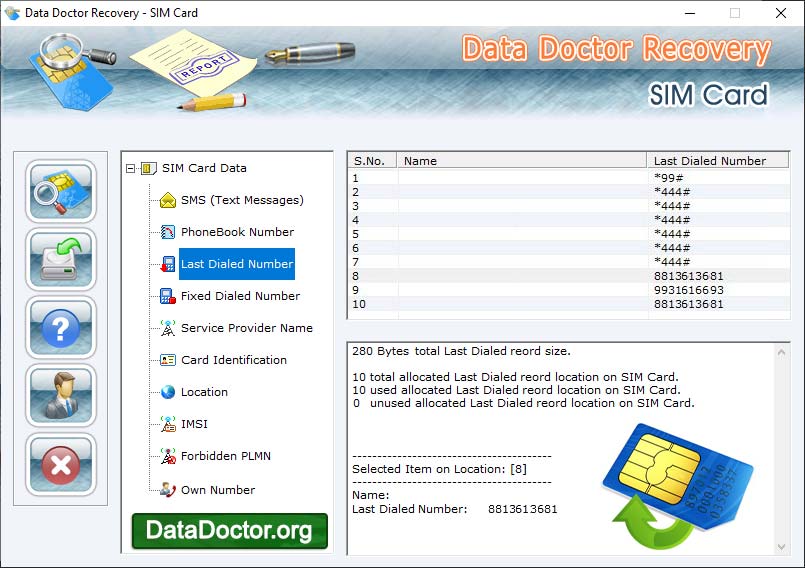
Task: Minimize the Data Doctor Recovery window
Action: point(690,13)
